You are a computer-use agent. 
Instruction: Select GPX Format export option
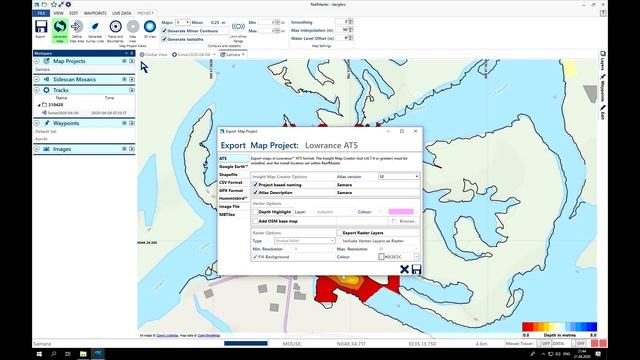tap(233, 190)
